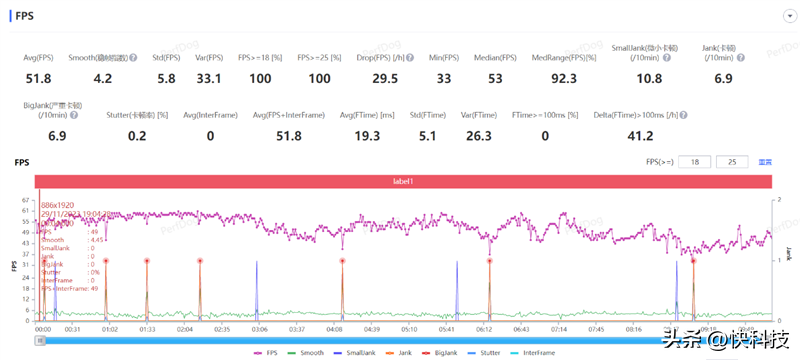Click help icon beside Delta(FTime)>100ms

pos(684,115)
